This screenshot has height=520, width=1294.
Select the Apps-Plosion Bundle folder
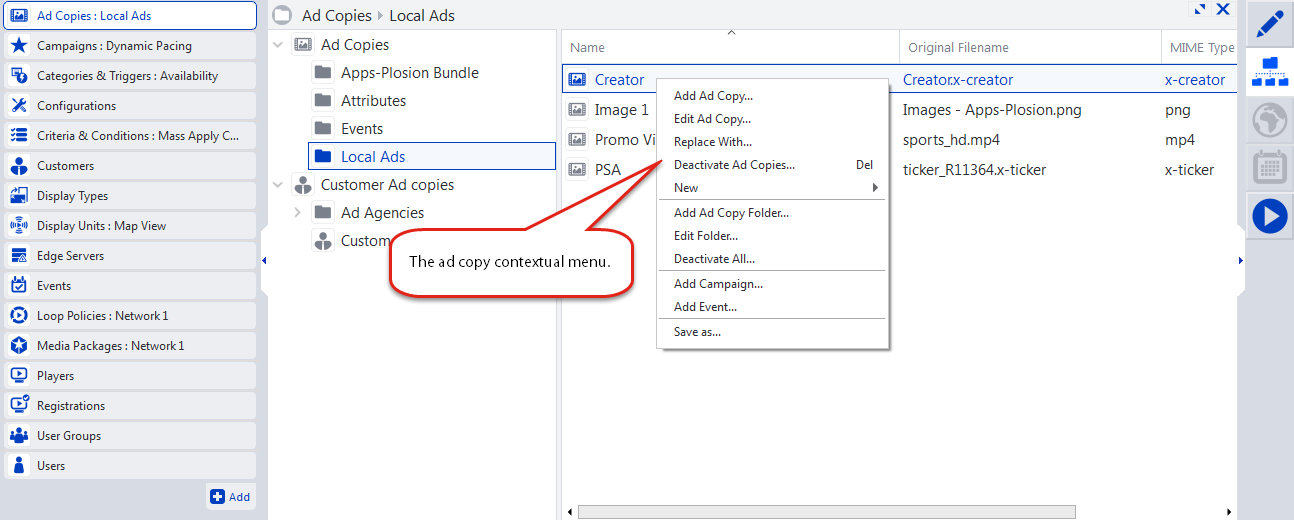click(x=409, y=73)
